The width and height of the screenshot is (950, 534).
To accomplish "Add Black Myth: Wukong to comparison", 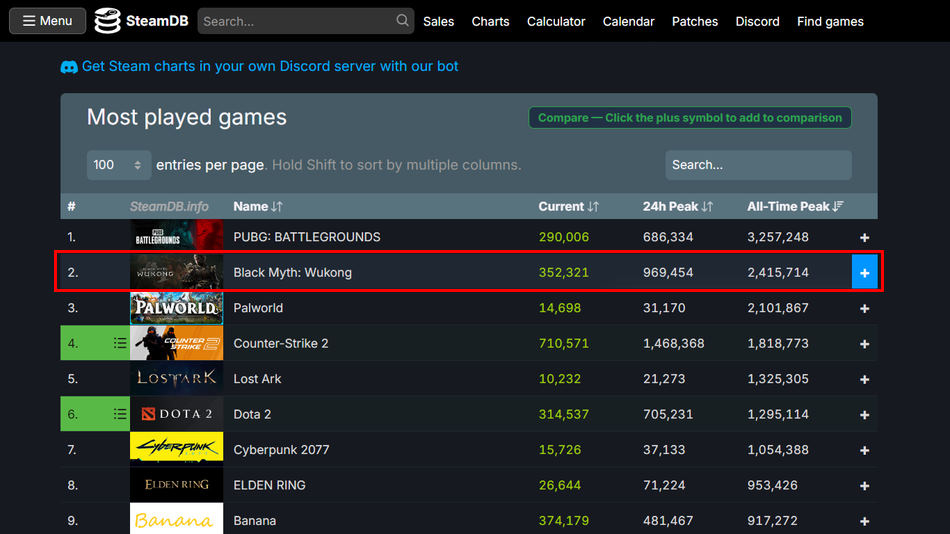I will click(x=864, y=273).
